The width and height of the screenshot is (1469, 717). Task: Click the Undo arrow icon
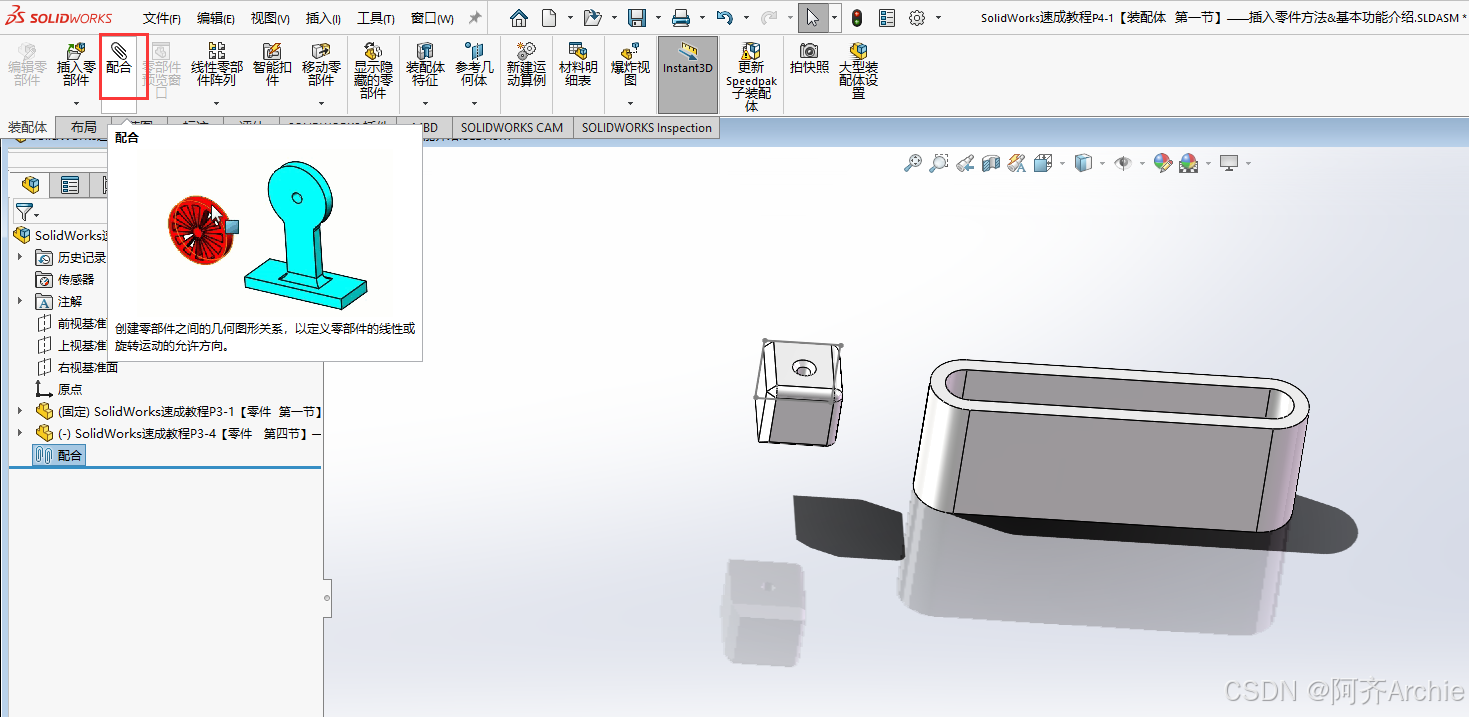[725, 18]
